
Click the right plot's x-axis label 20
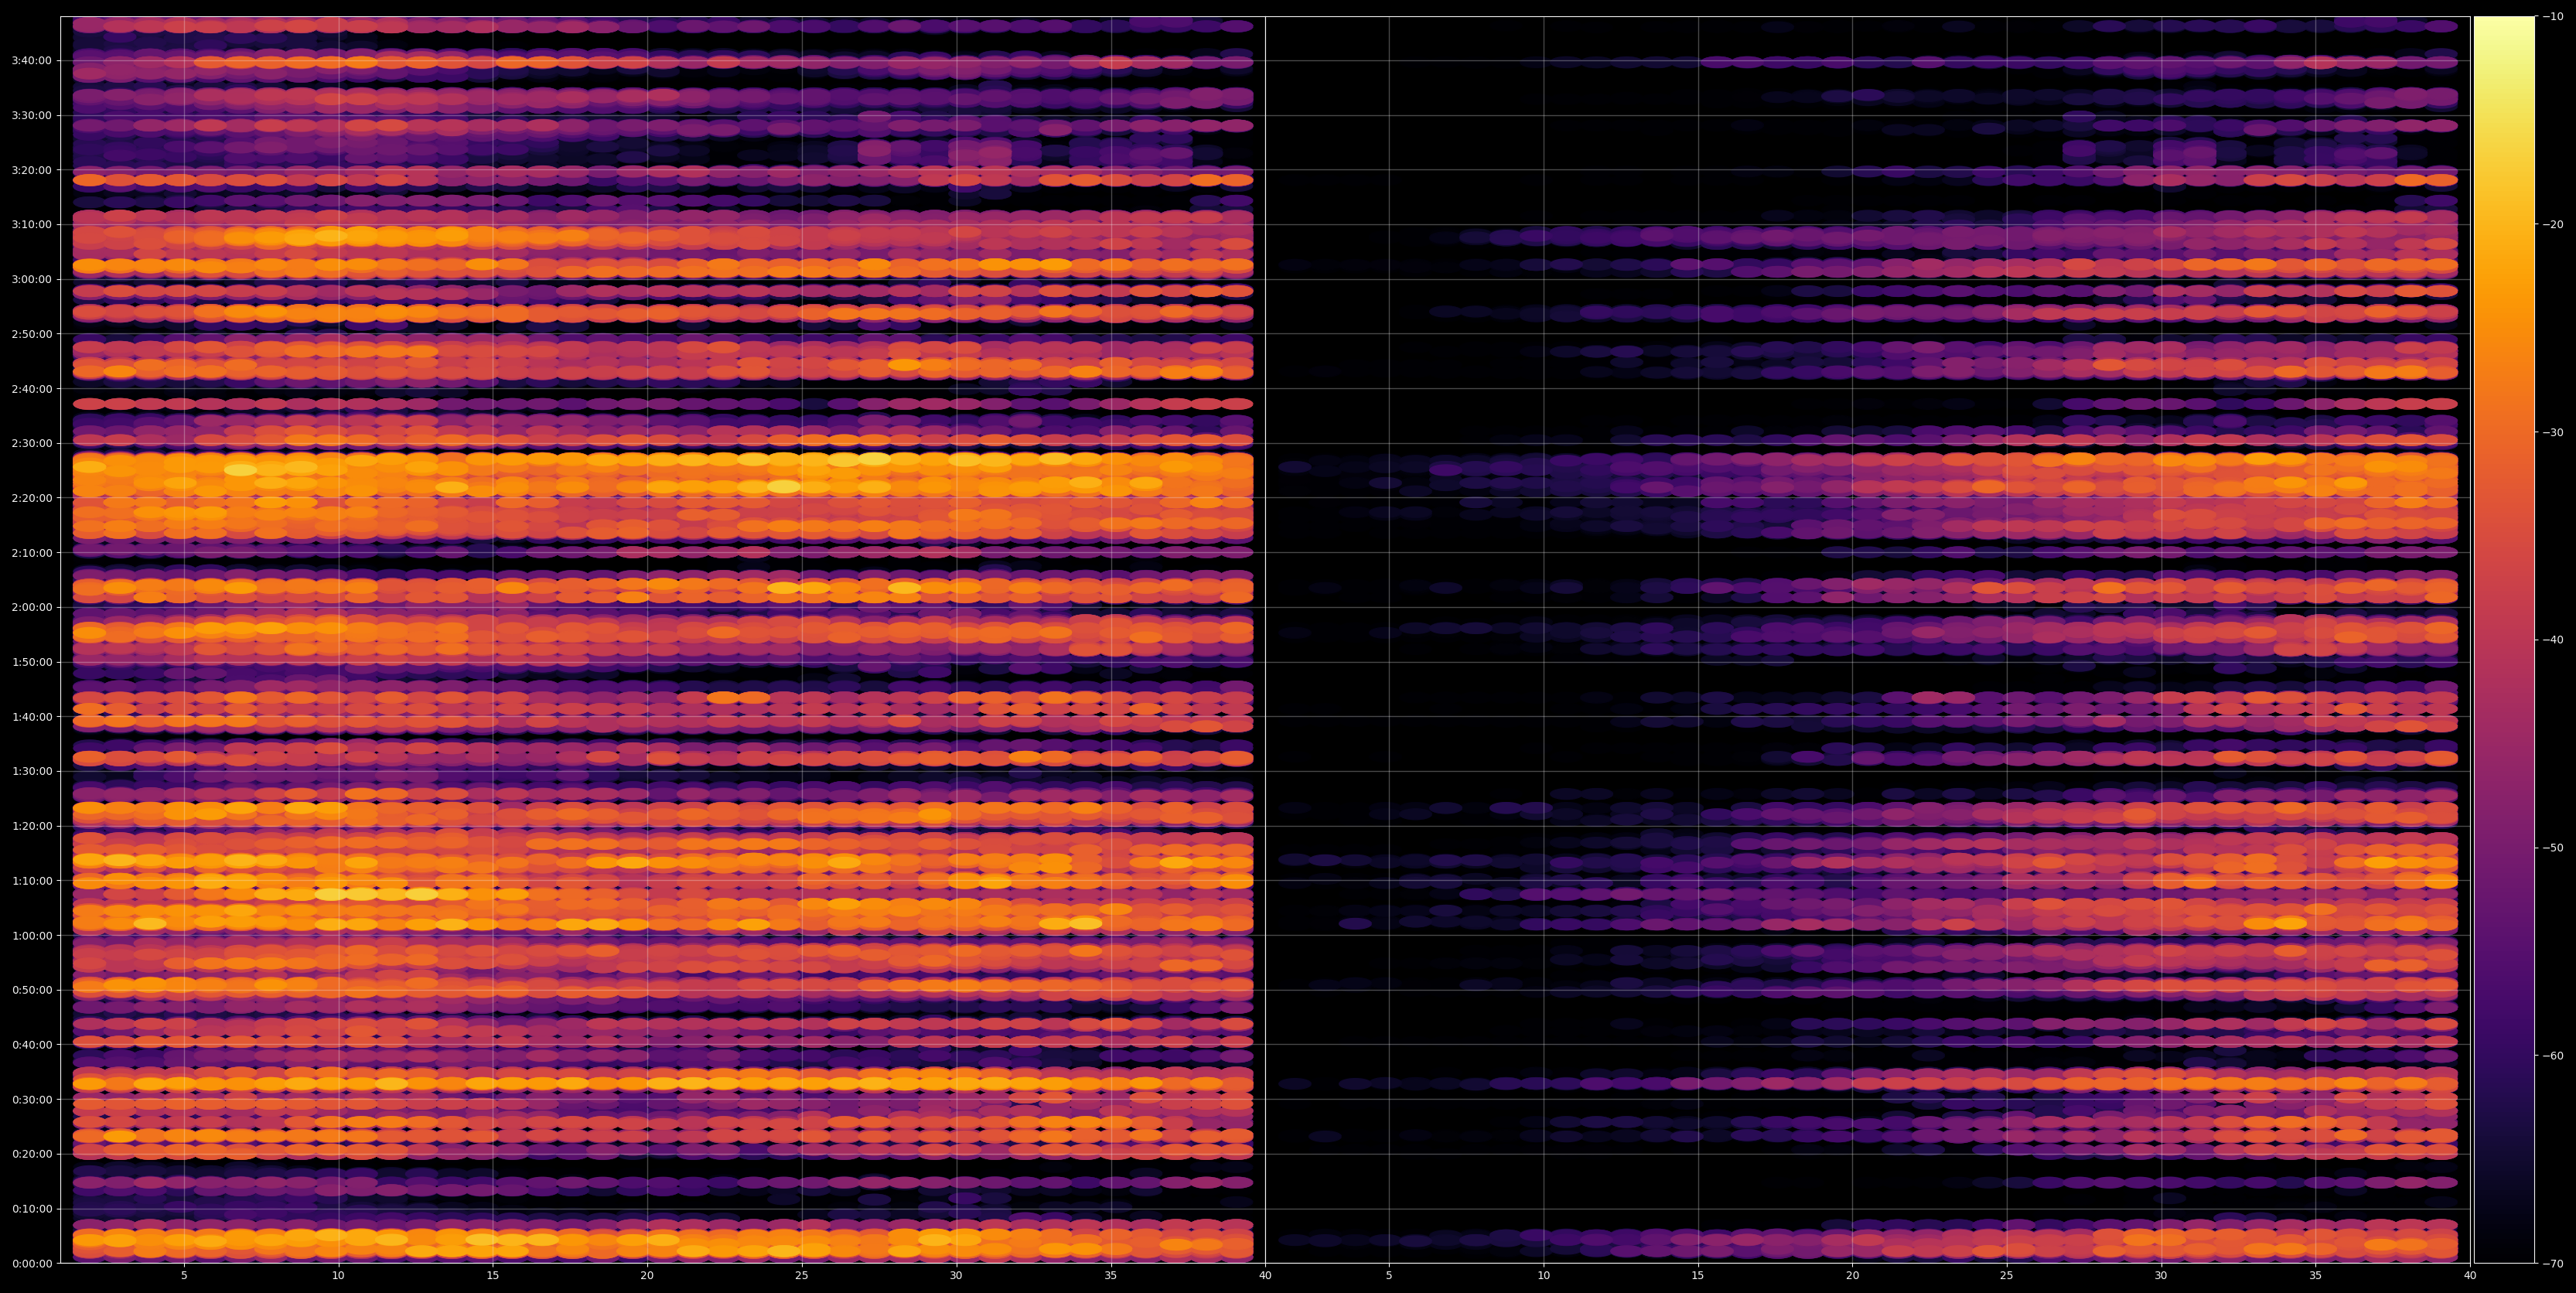[x=1852, y=1276]
